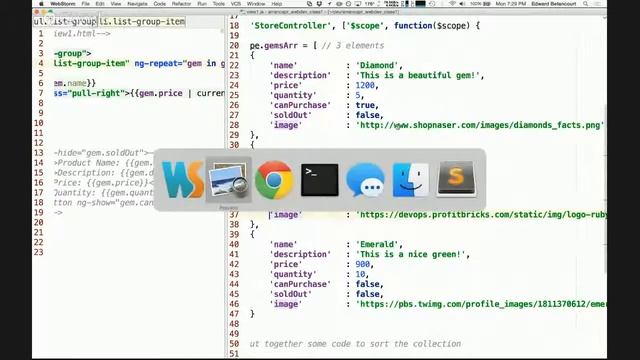Click gemsArr variable on line 20
The height and width of the screenshot is (360, 640).
click(281, 45)
